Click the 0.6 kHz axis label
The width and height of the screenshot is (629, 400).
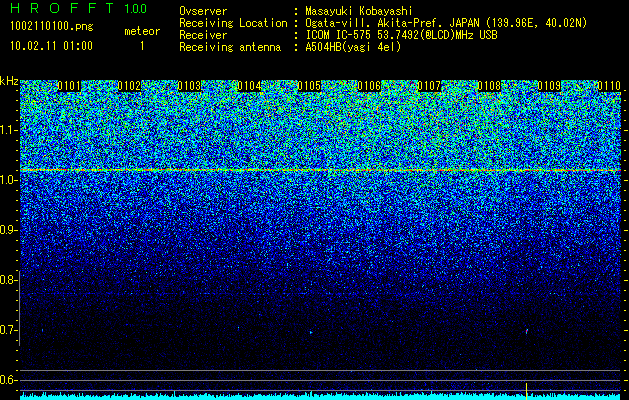(7, 380)
